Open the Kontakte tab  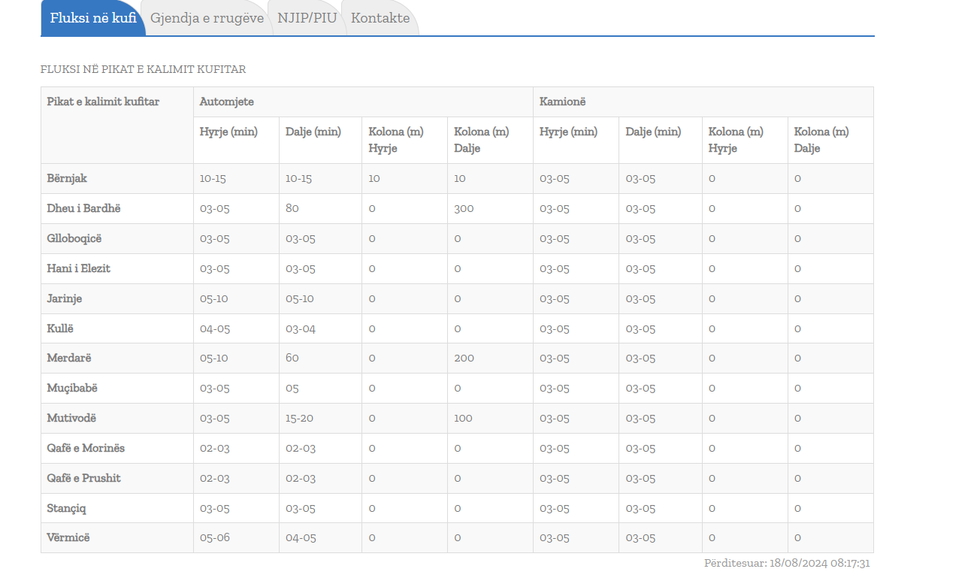click(380, 18)
